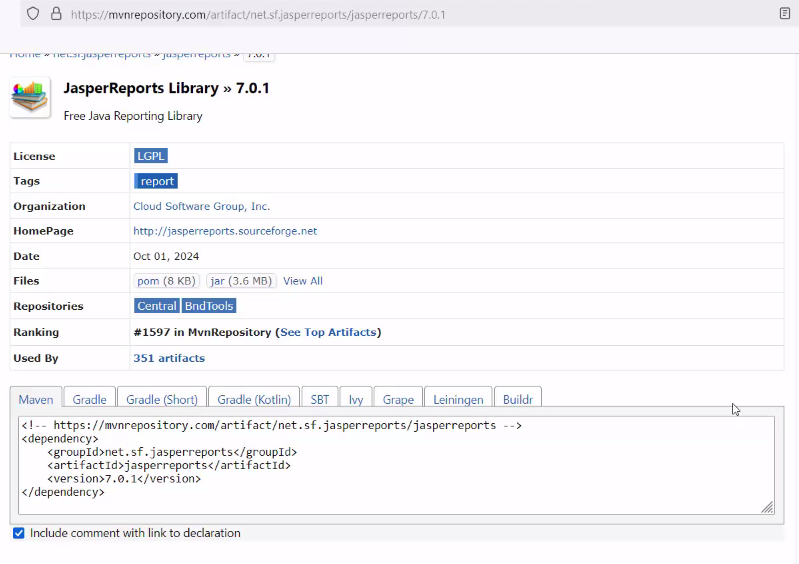The height and width of the screenshot is (564, 799).
Task: Download the jar (3.6 MB) file
Action: click(241, 281)
